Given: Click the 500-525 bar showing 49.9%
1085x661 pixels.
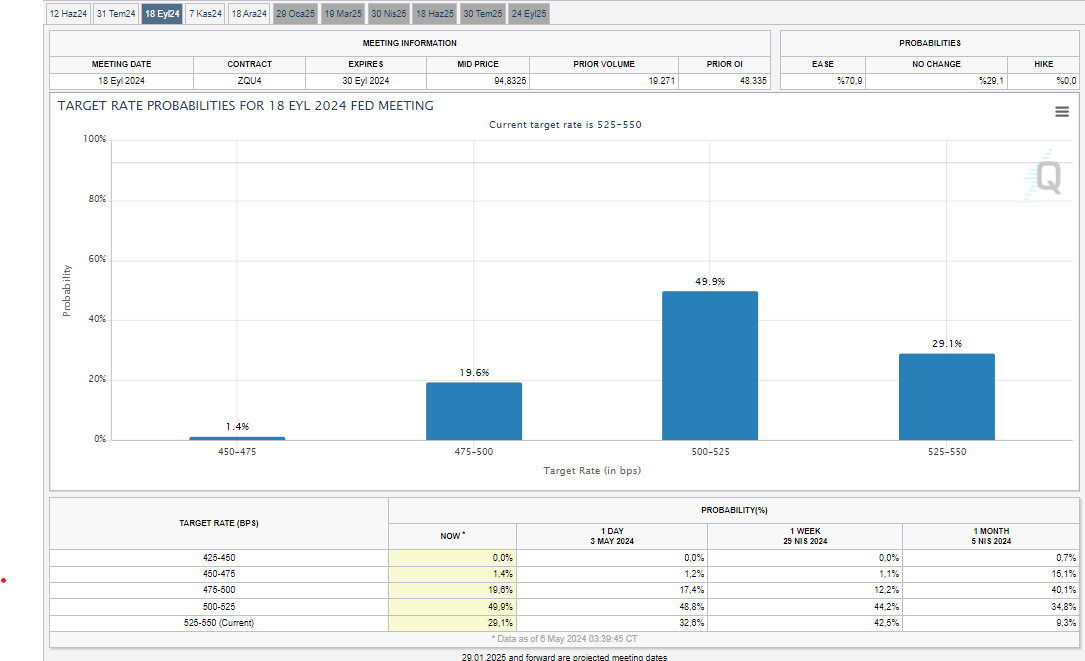Looking at the screenshot, I should (710, 365).
